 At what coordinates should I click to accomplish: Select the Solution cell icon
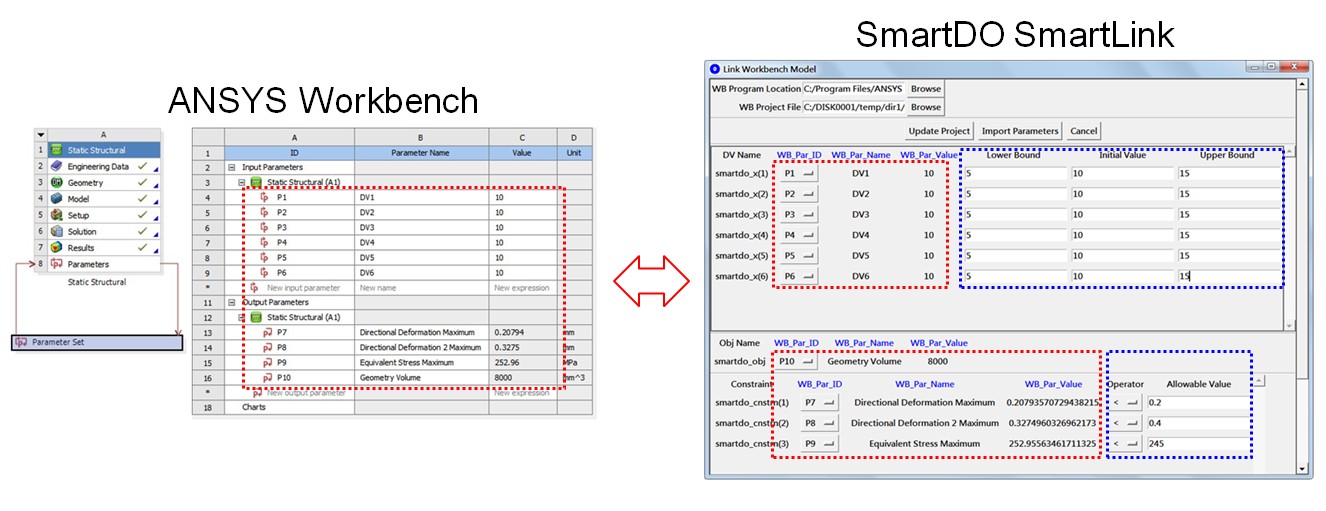coord(57,231)
